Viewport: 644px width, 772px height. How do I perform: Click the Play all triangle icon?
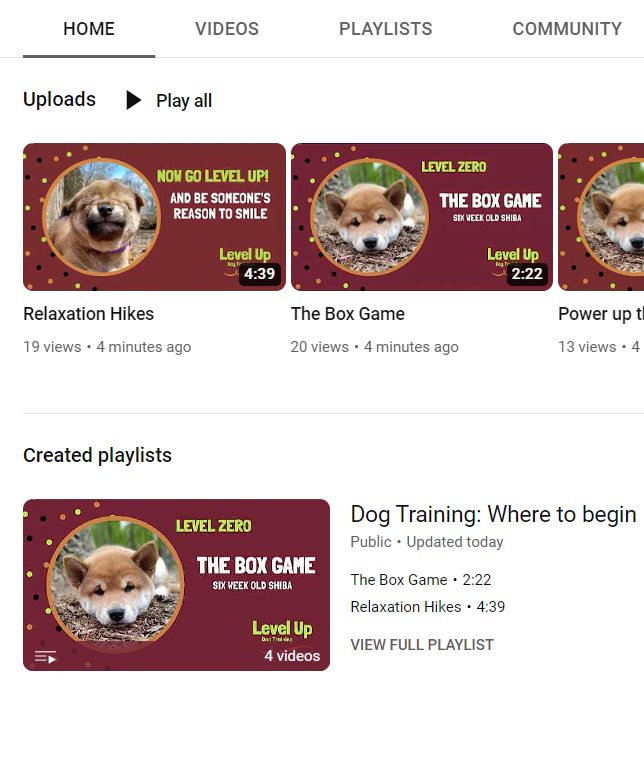(133, 100)
